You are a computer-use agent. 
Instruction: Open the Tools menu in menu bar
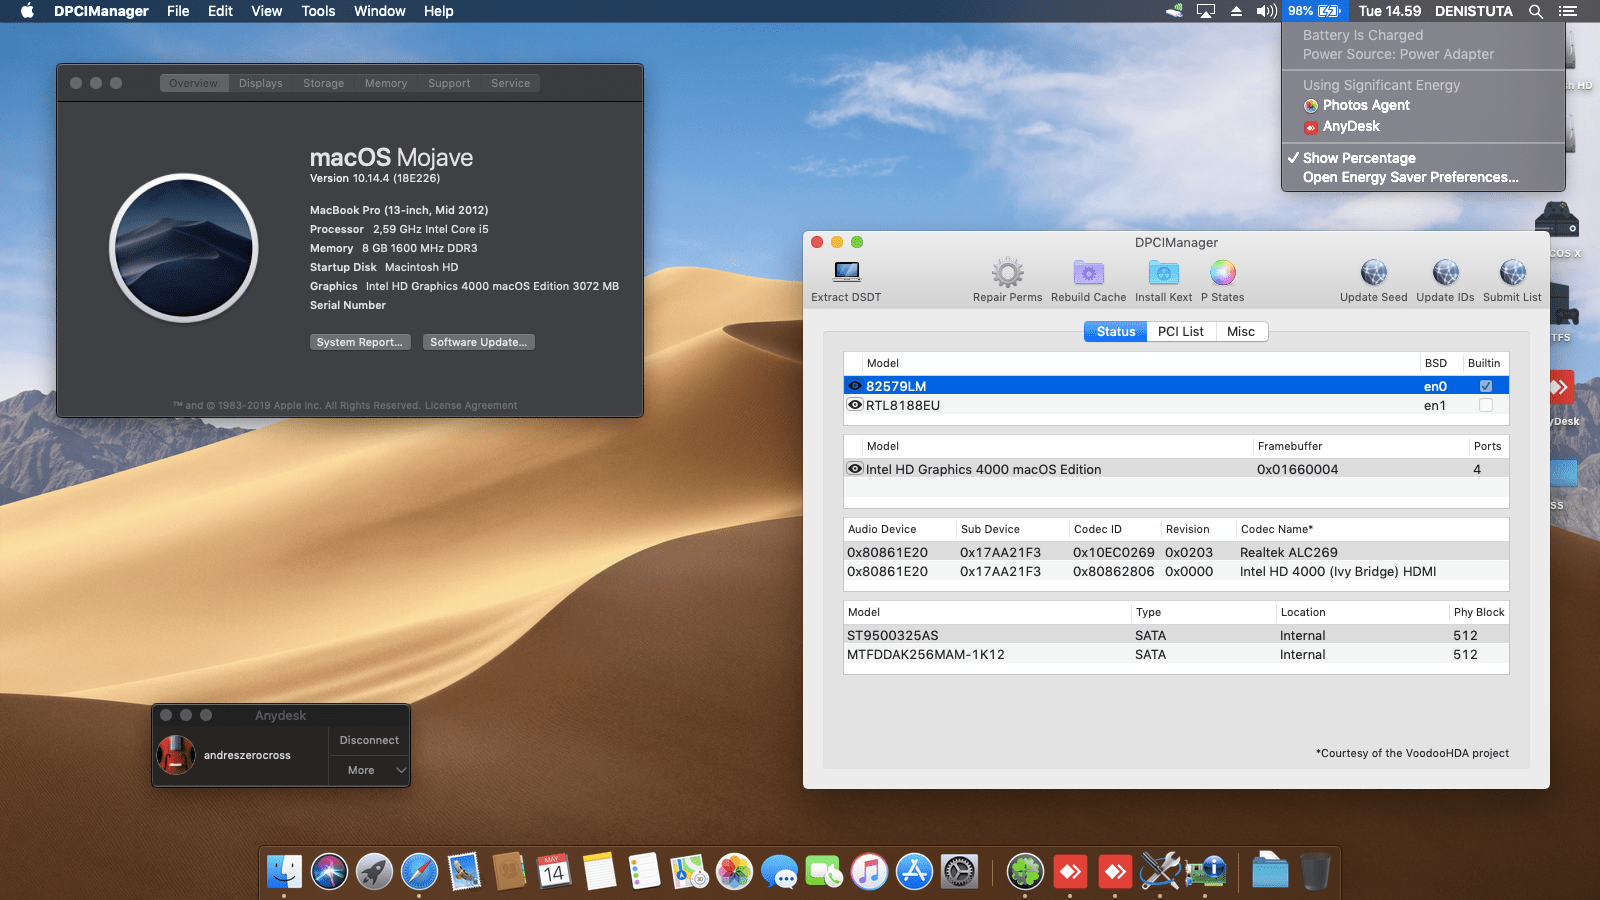[x=318, y=11]
